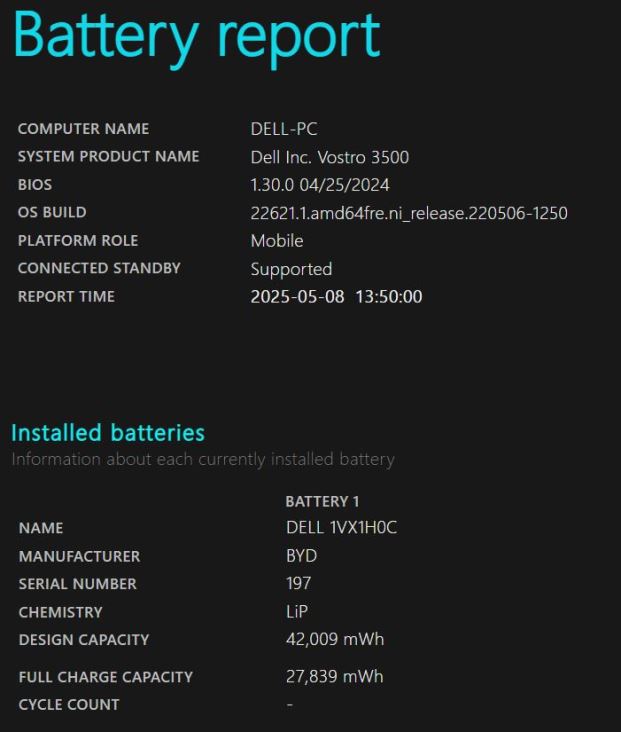Click the LiP chemistry value

[x=297, y=612]
